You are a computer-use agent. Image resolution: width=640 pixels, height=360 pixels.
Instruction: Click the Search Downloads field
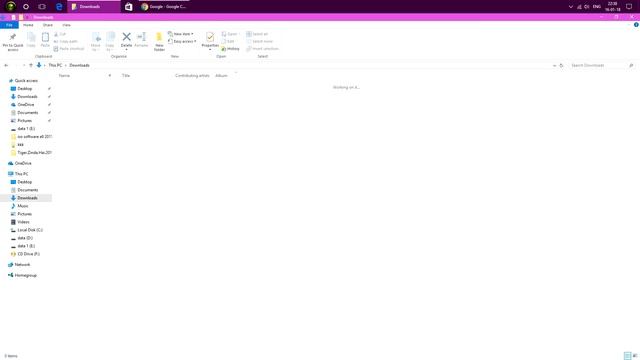(602, 65)
